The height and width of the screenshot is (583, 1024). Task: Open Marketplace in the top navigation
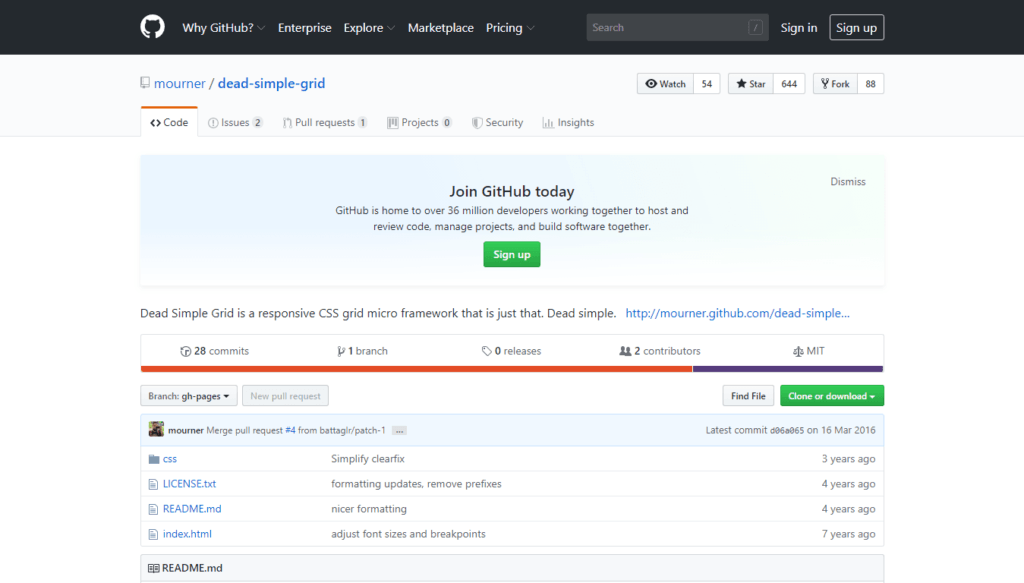[x=441, y=27]
